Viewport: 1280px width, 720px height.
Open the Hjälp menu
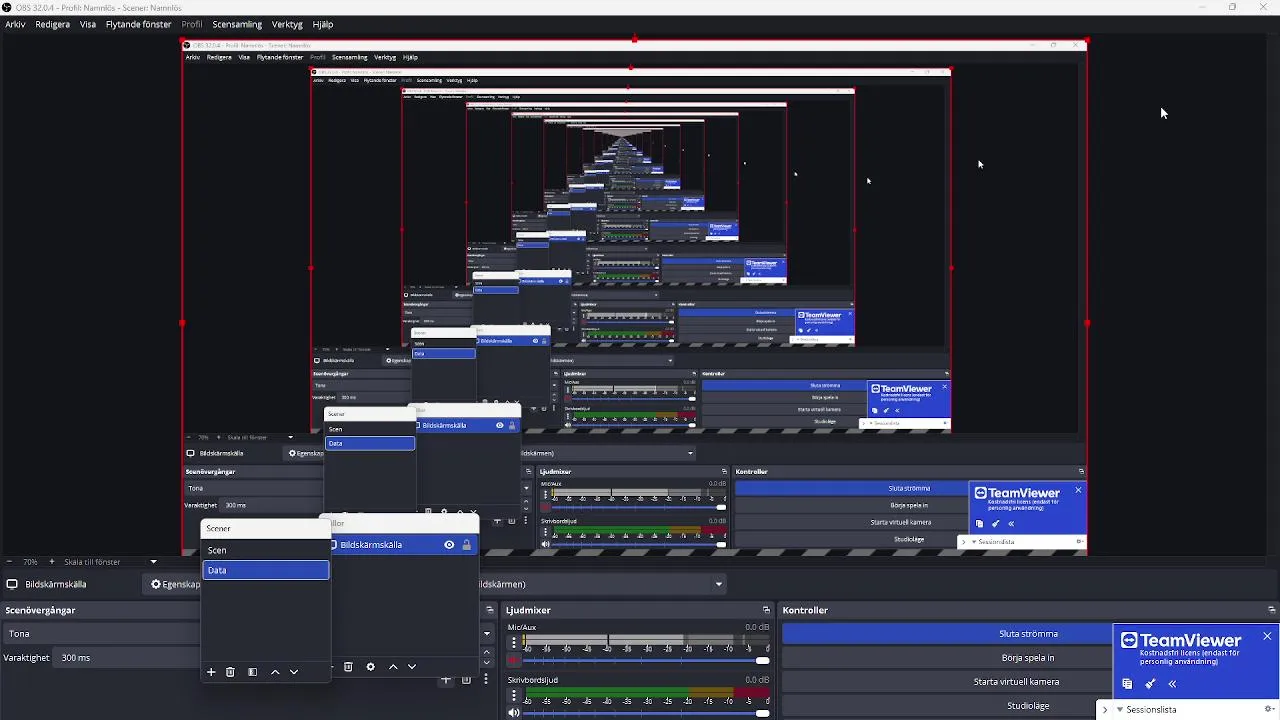(x=323, y=24)
